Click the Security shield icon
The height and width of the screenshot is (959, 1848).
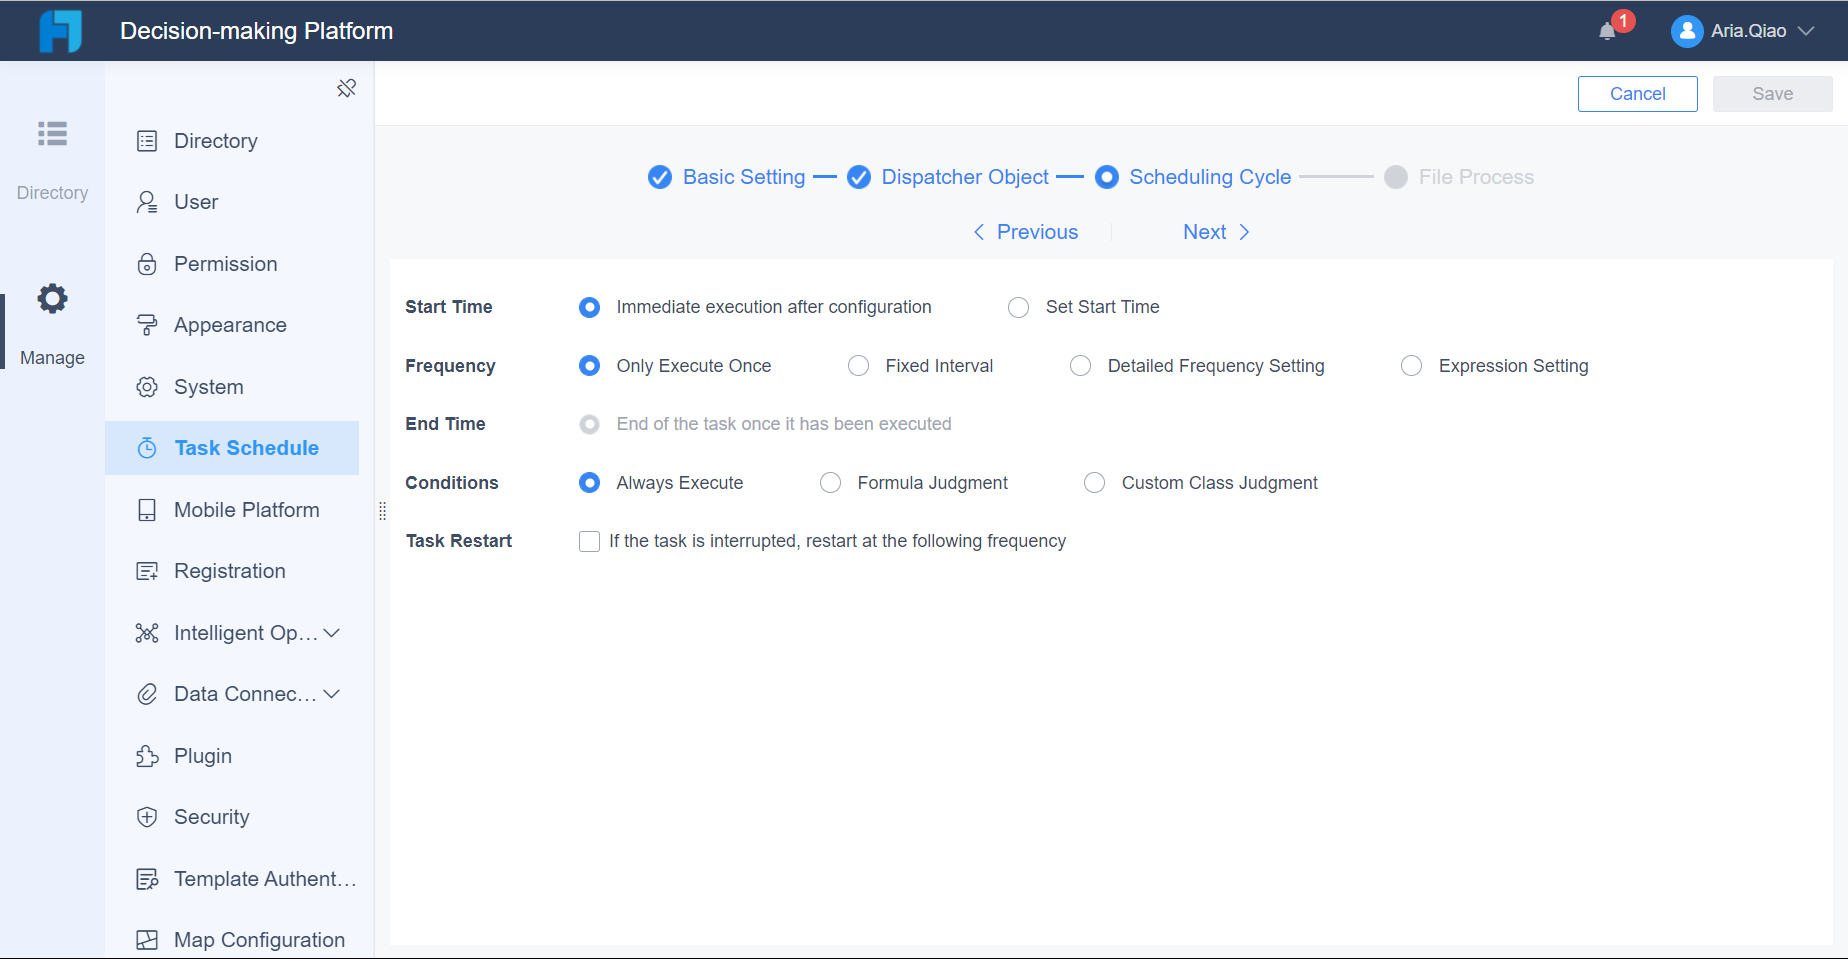click(x=147, y=817)
